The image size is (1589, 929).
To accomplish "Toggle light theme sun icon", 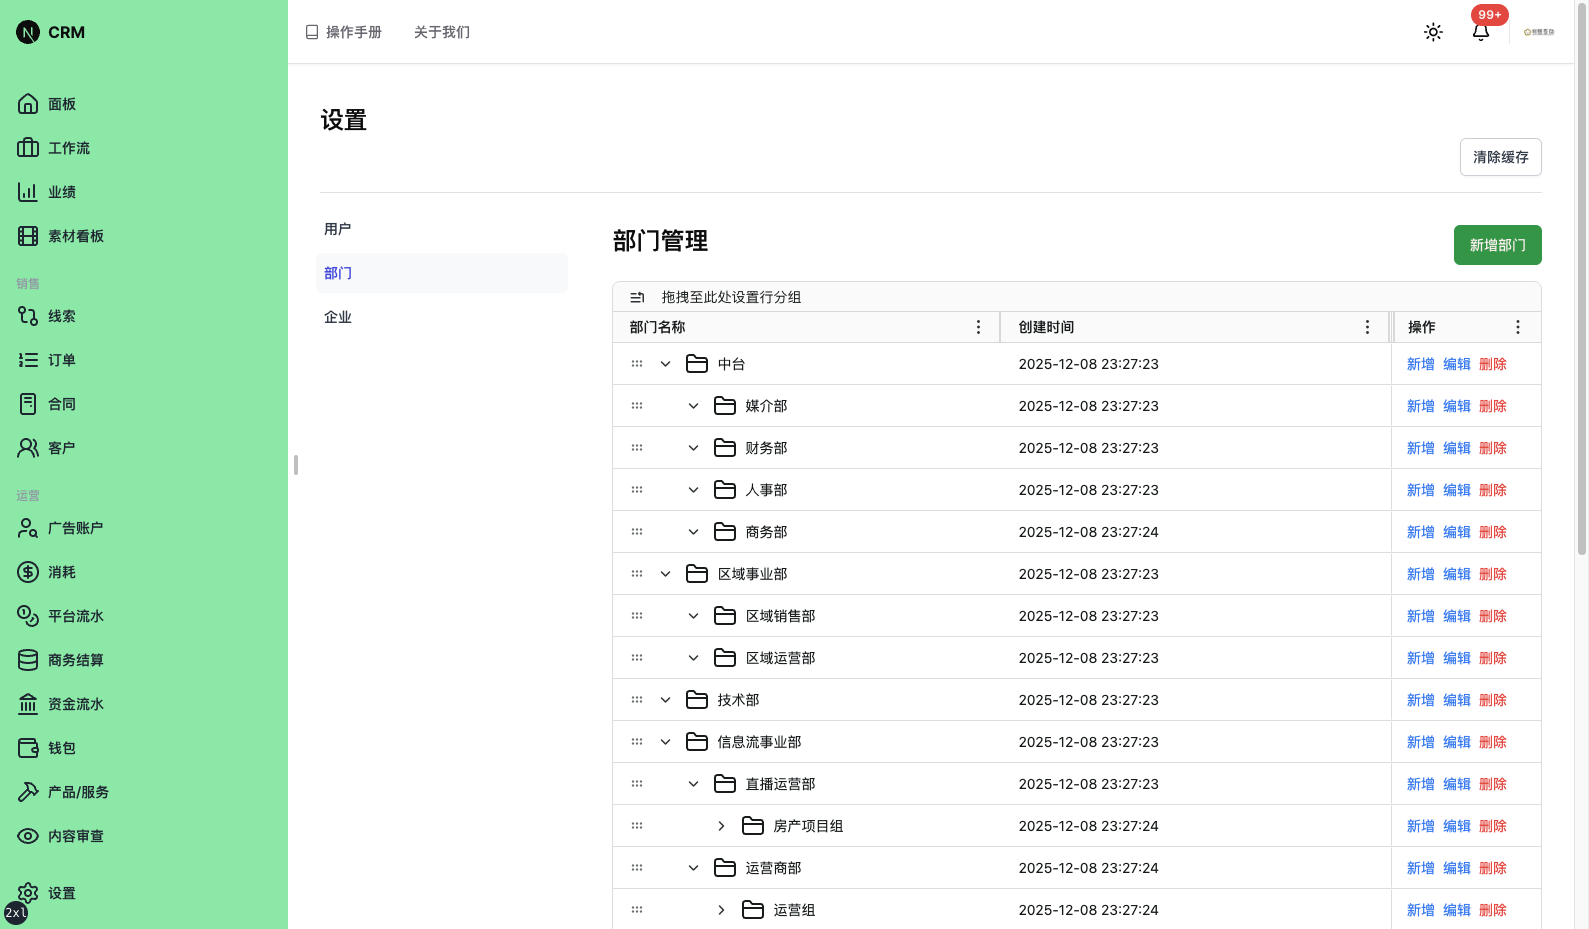I will coord(1433,32).
